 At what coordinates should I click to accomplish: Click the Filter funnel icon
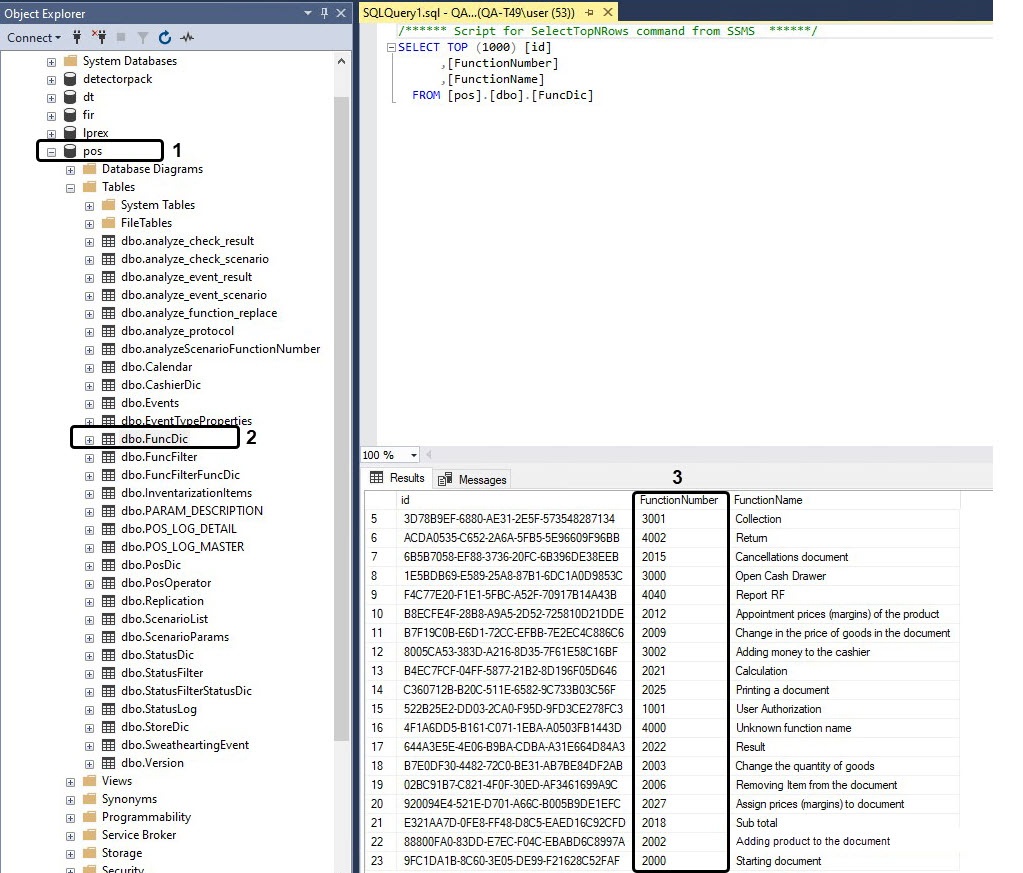(x=143, y=38)
